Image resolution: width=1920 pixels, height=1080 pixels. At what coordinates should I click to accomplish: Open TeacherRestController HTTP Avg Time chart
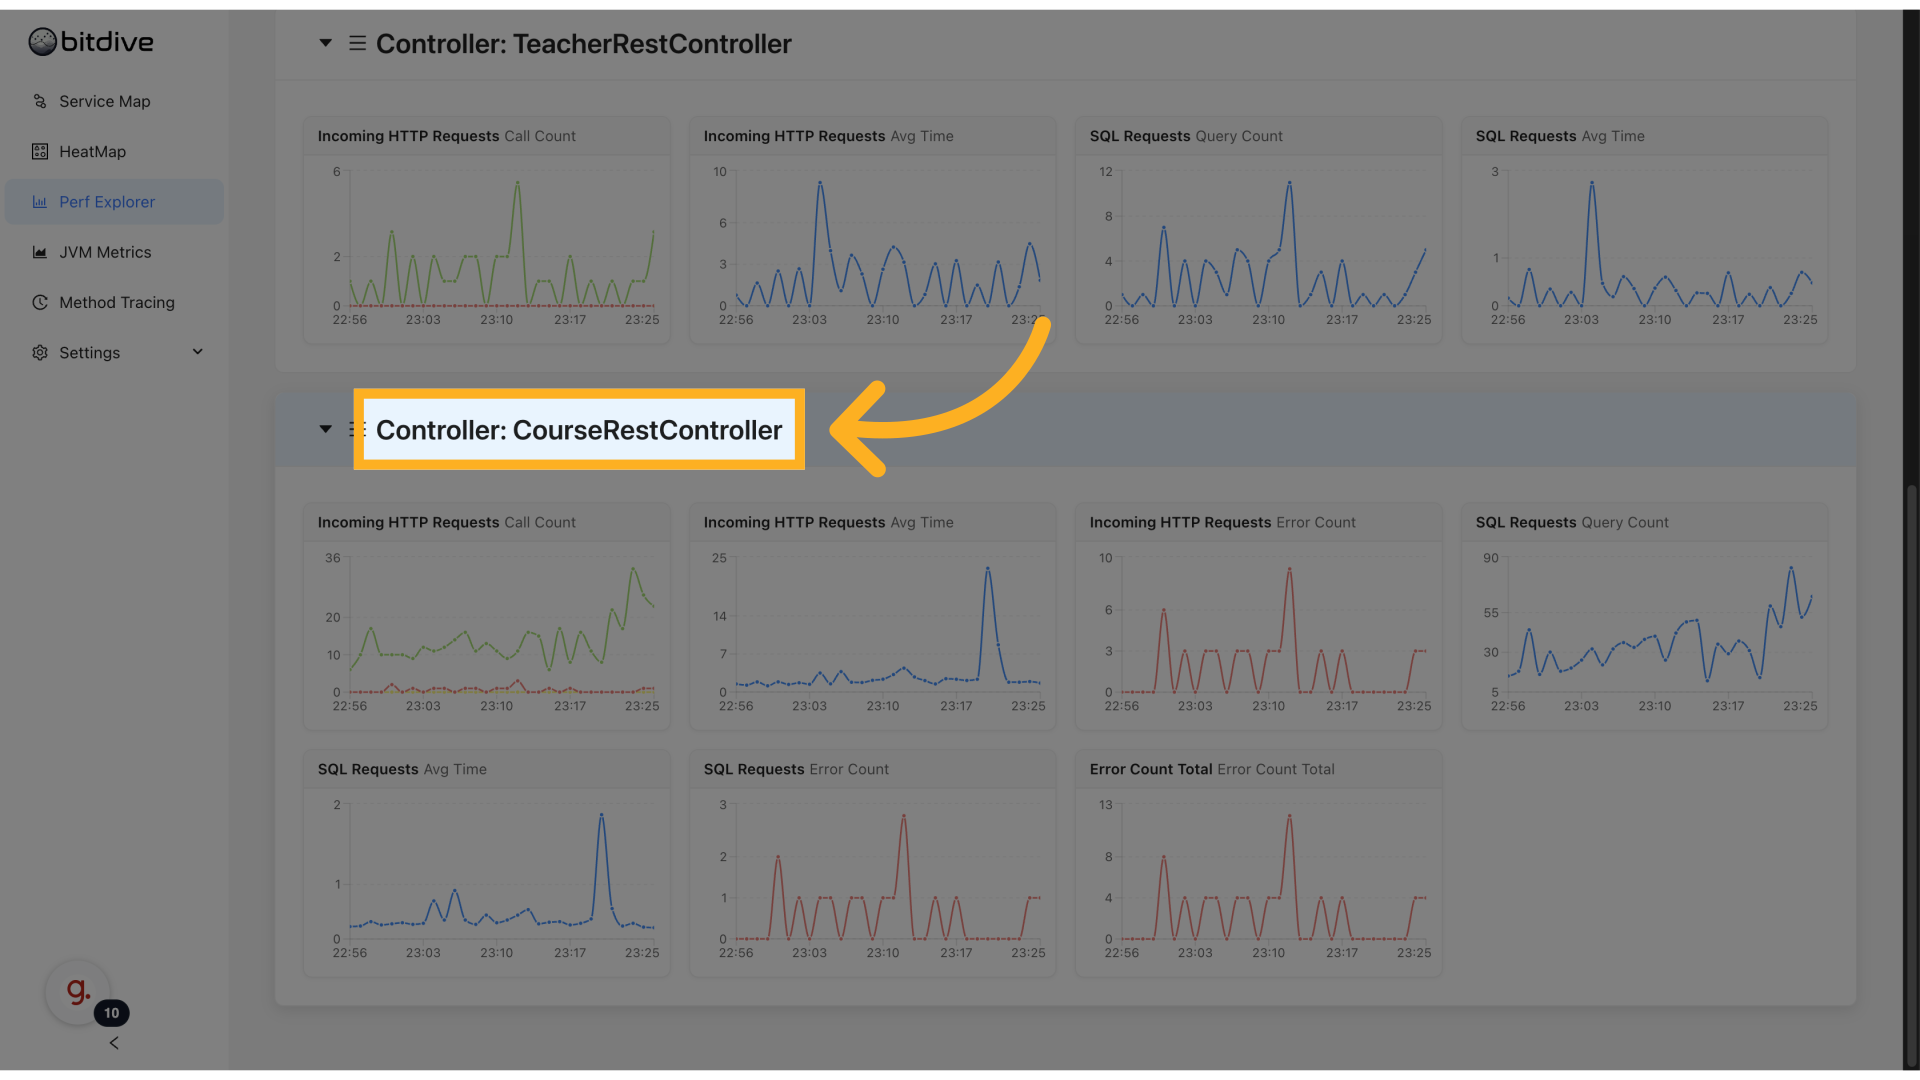coord(873,230)
